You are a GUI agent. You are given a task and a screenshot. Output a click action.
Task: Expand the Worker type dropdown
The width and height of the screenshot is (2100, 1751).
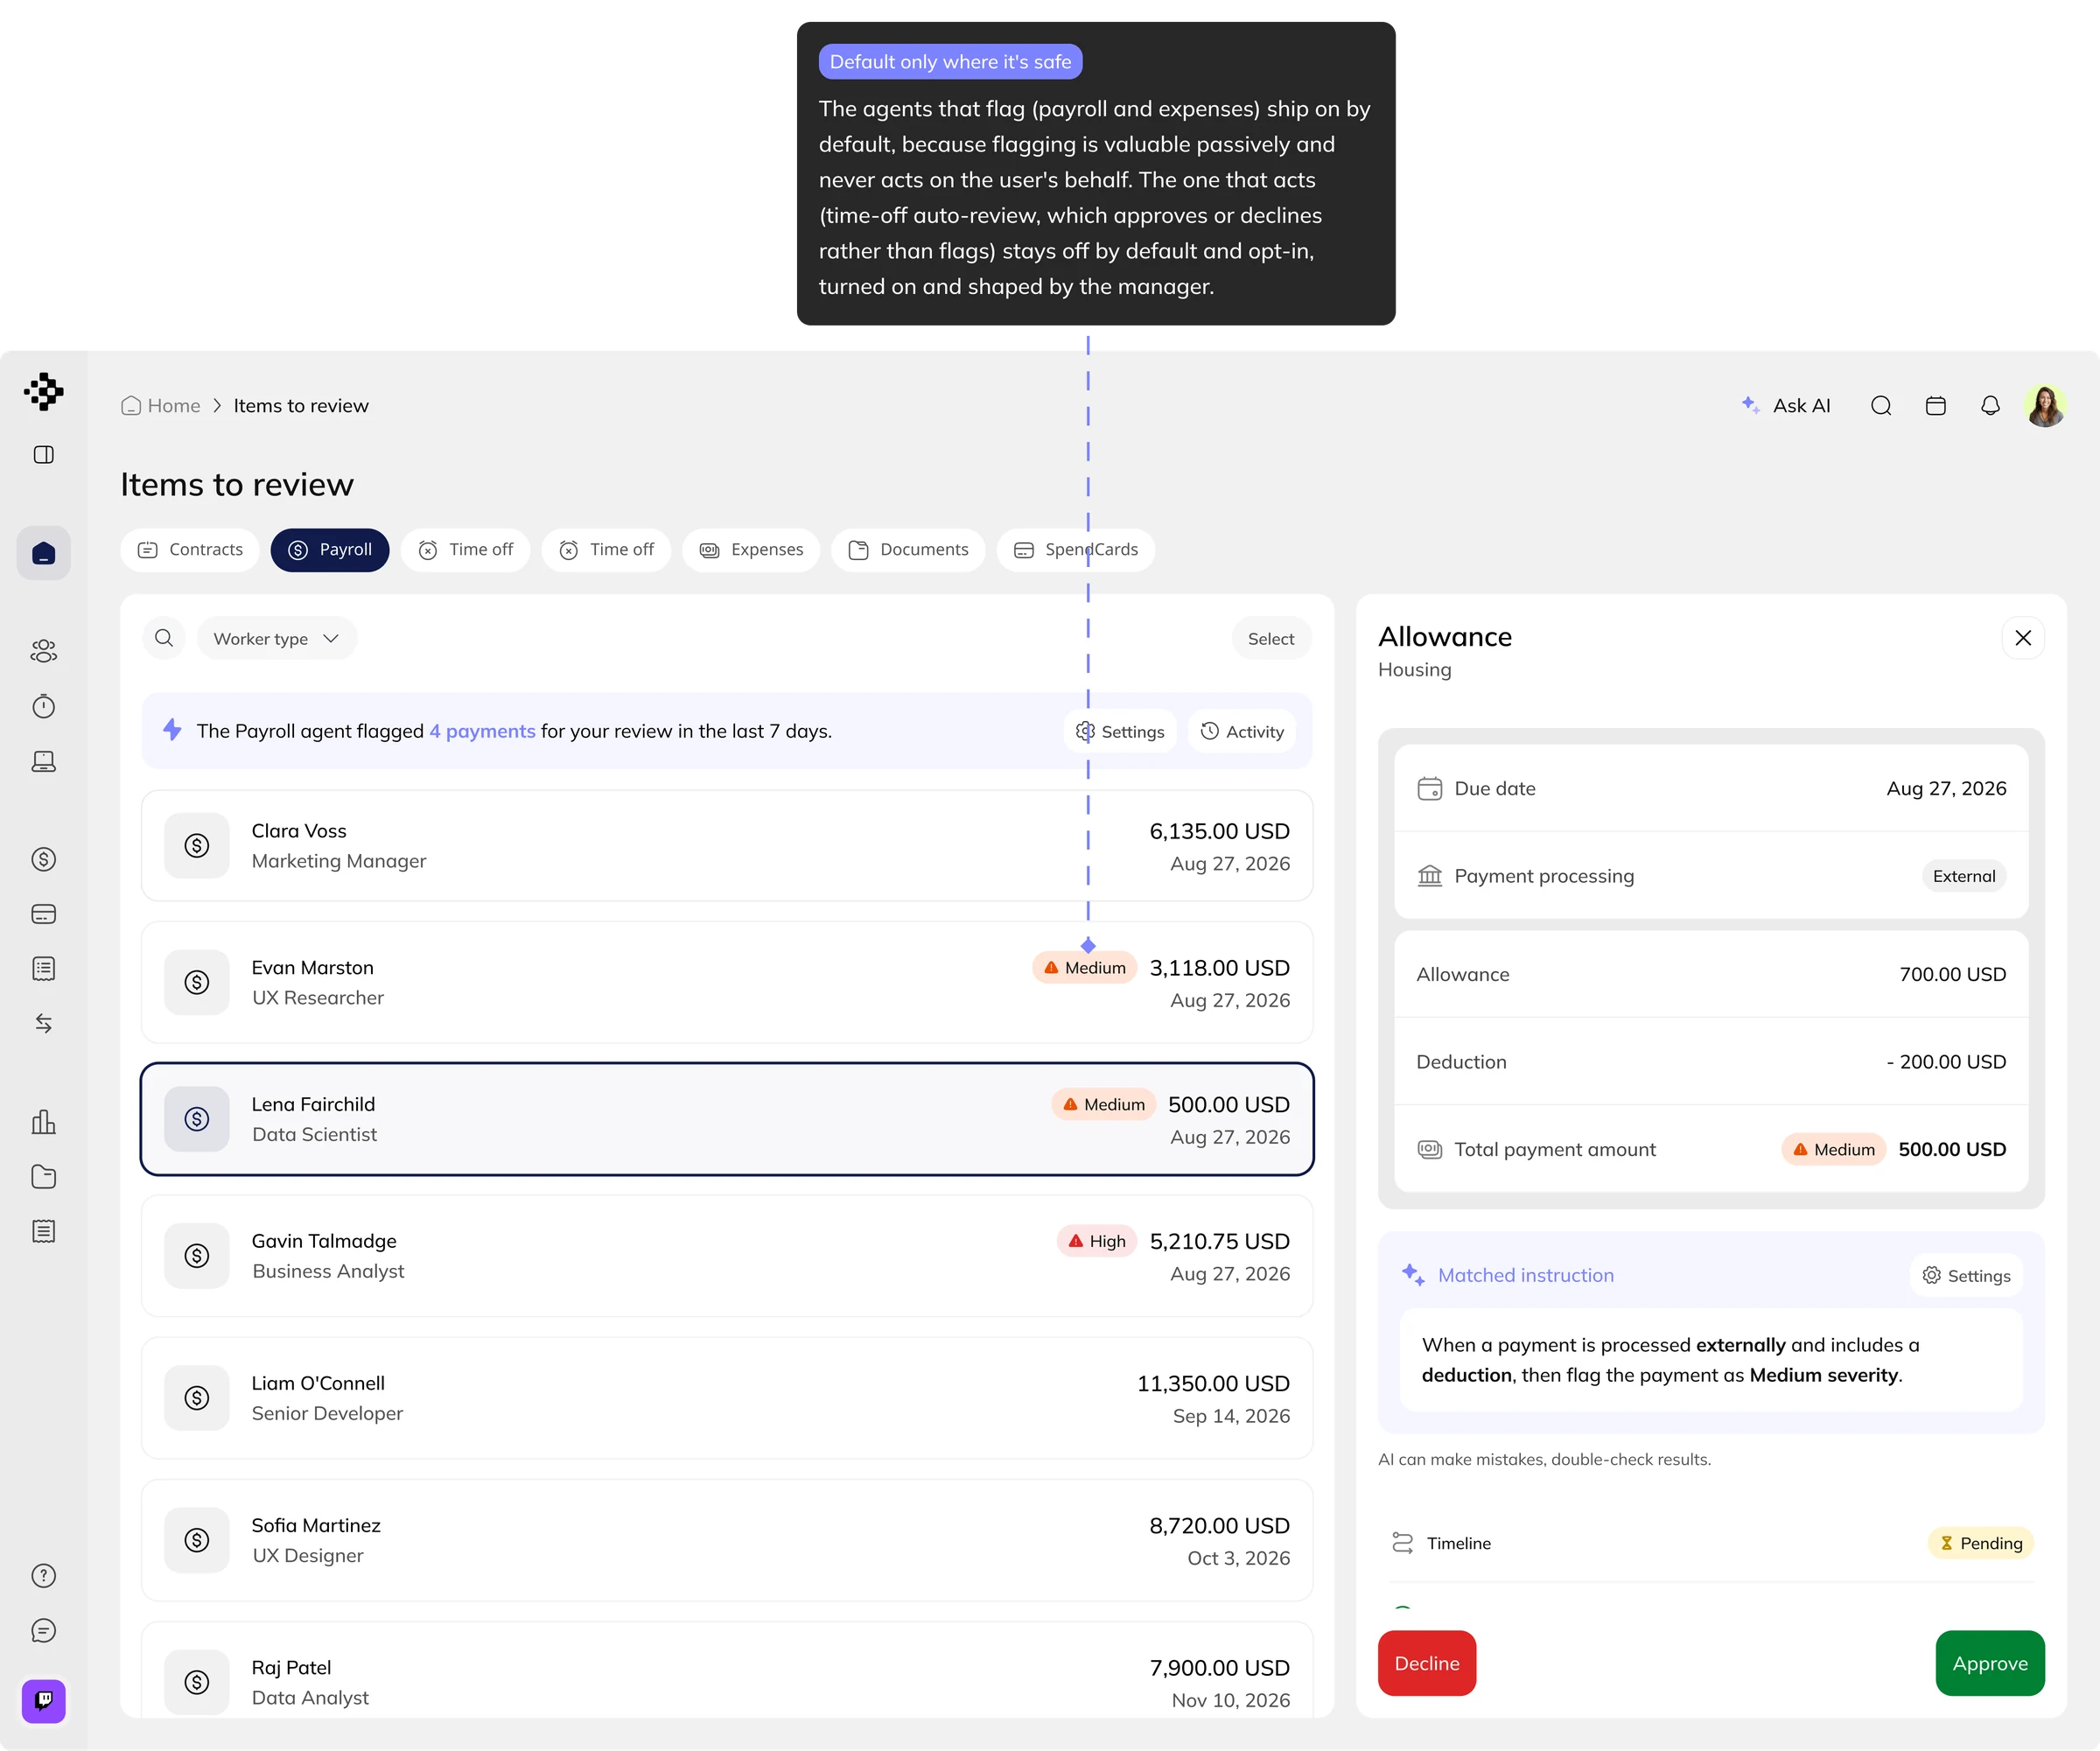(277, 639)
